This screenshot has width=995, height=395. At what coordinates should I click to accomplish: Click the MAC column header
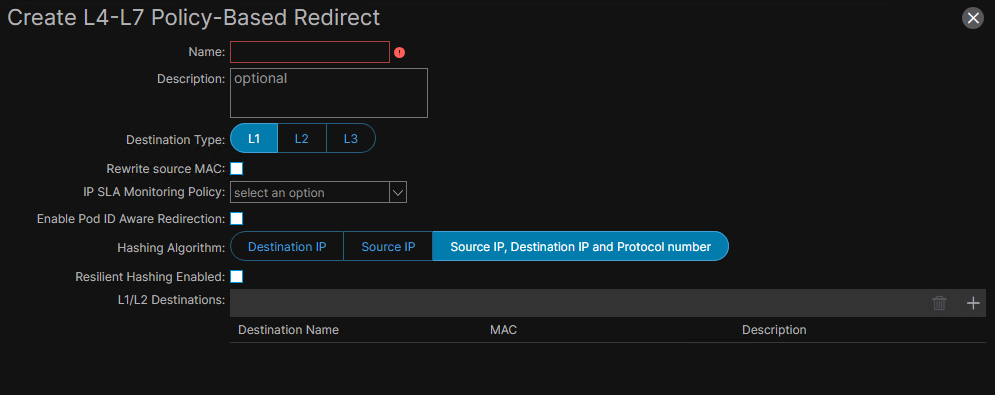[x=503, y=330]
